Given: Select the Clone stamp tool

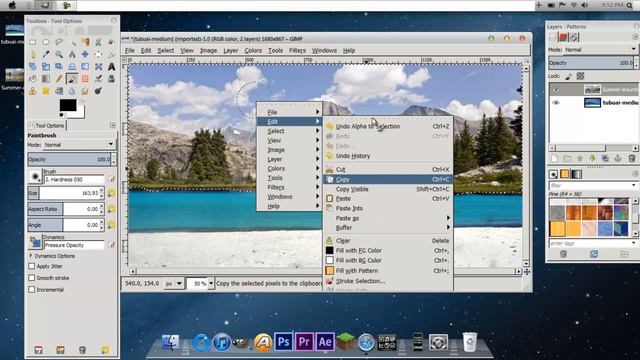Looking at the screenshot, I should click(33, 91).
